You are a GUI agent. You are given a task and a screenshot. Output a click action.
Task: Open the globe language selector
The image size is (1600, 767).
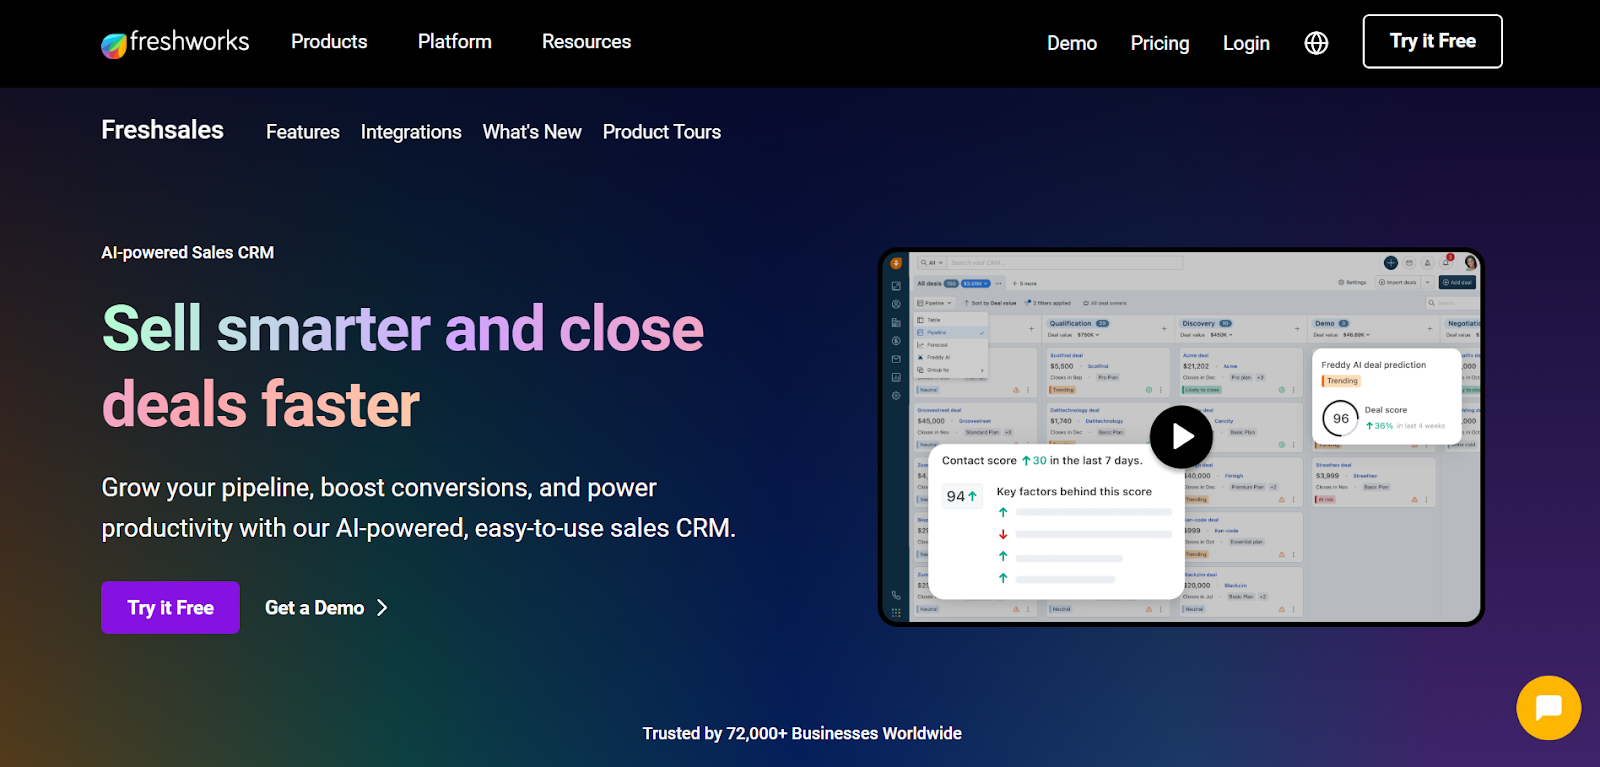(x=1316, y=43)
